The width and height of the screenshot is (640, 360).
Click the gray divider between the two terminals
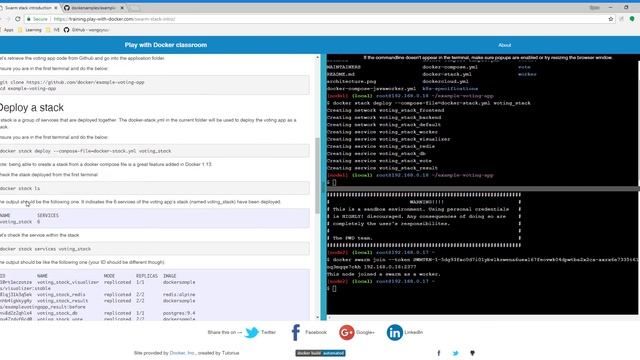pyautogui.click(x=483, y=189)
